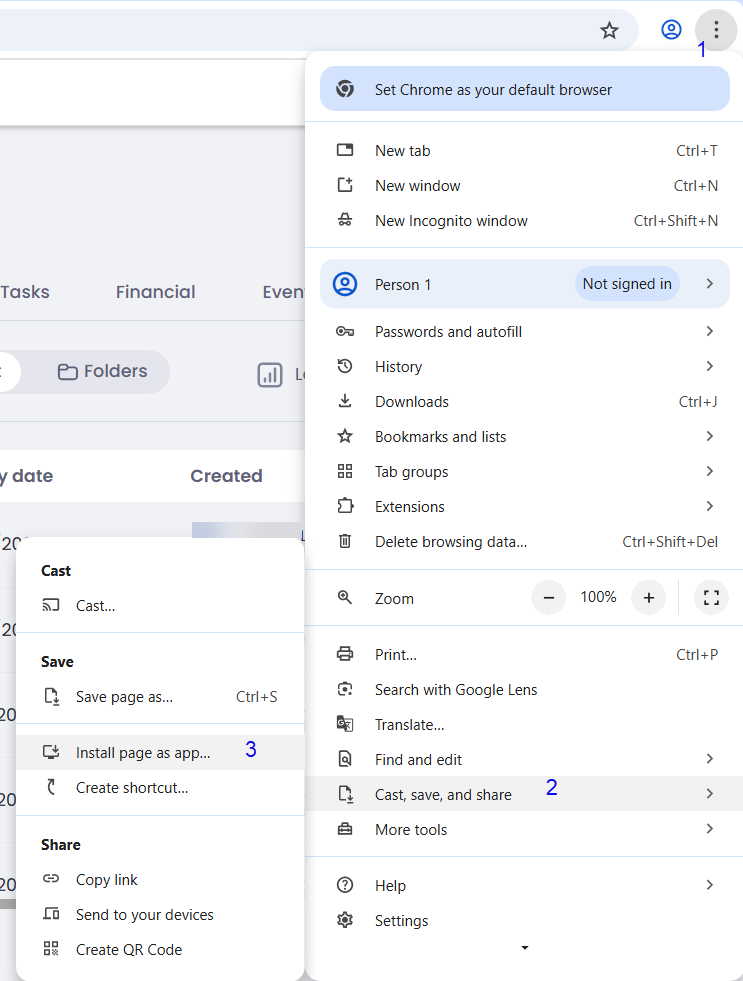Click the bookmark star icon
Image resolution: width=743 pixels, height=981 pixels.
609,30
